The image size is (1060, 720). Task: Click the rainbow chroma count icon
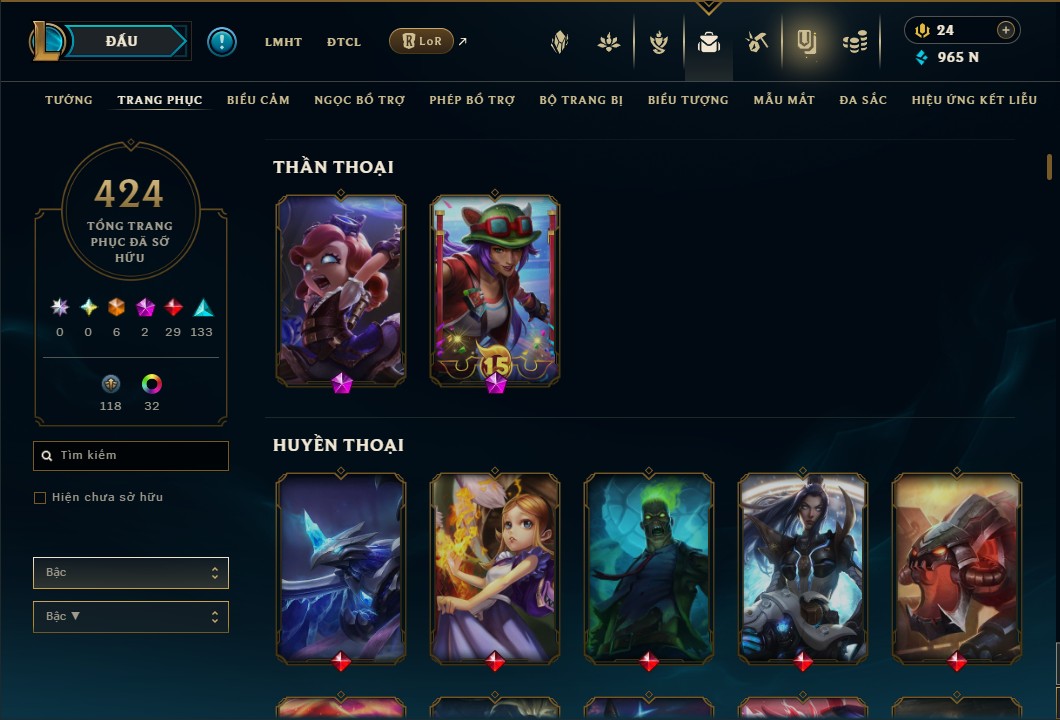(x=151, y=384)
